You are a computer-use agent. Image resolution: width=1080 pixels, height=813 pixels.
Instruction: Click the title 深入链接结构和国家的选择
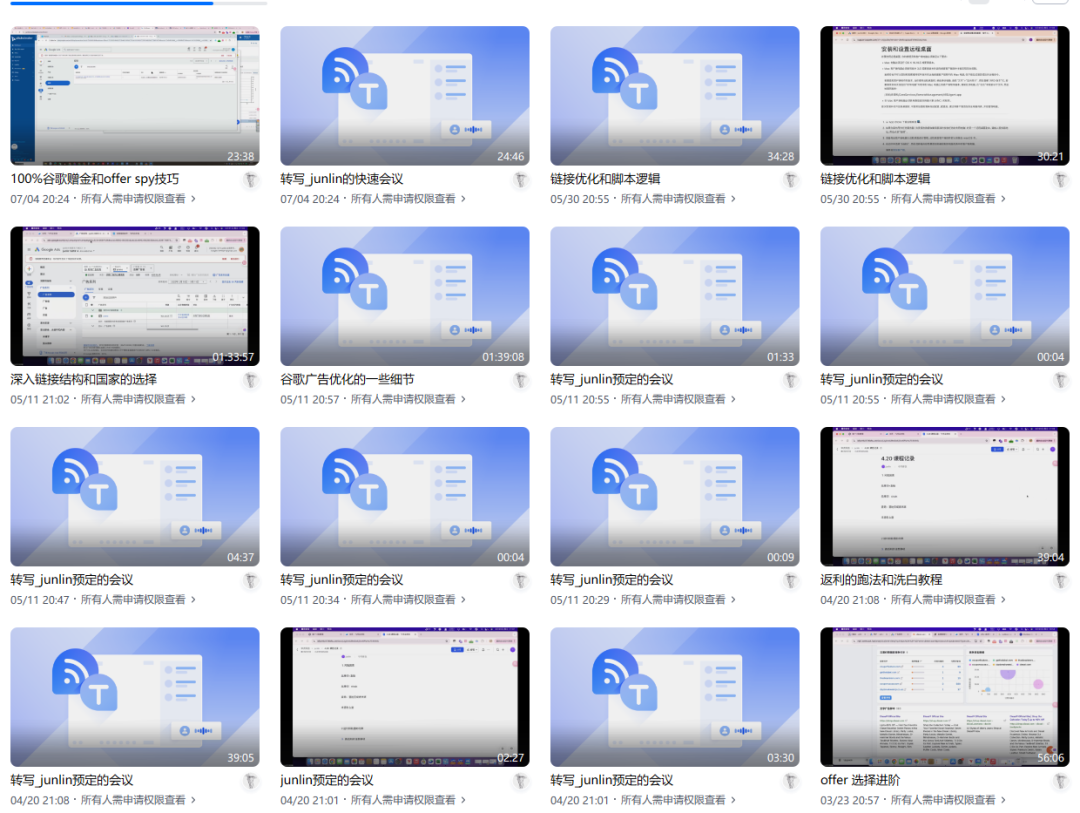tap(83, 380)
